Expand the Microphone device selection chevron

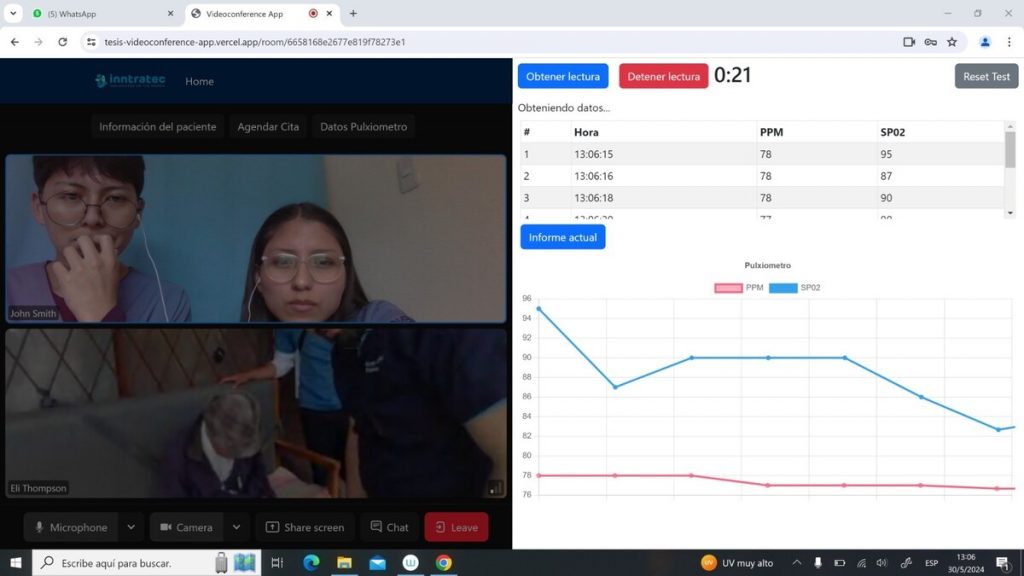pyautogui.click(x=130, y=527)
